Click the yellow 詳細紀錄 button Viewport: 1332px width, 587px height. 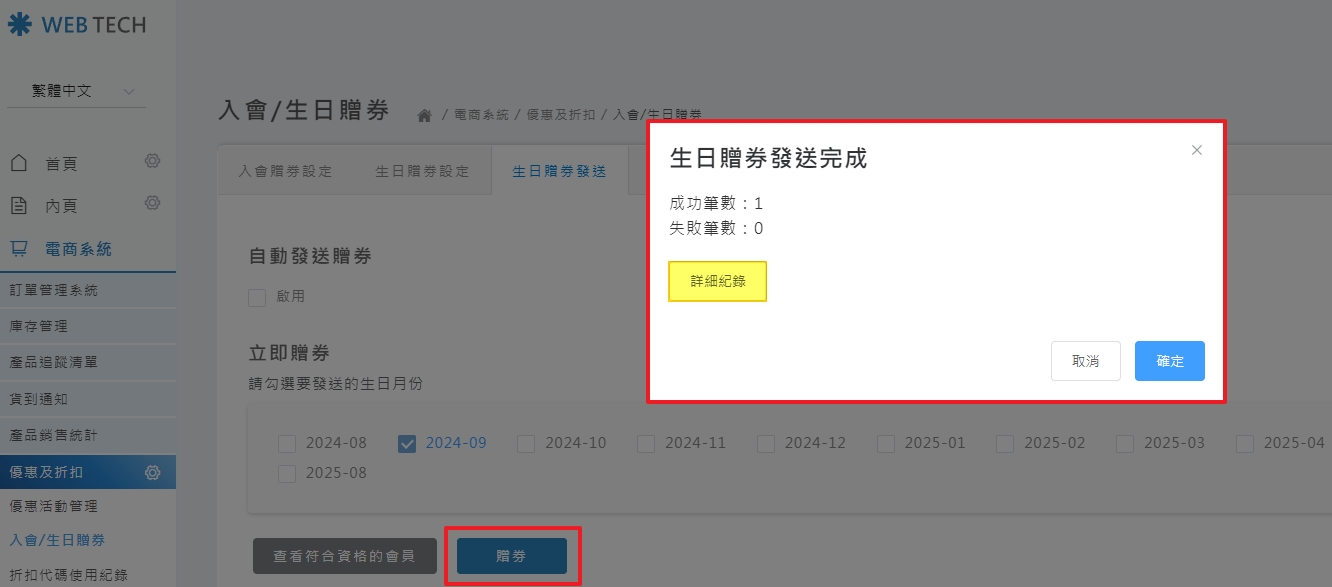point(717,281)
